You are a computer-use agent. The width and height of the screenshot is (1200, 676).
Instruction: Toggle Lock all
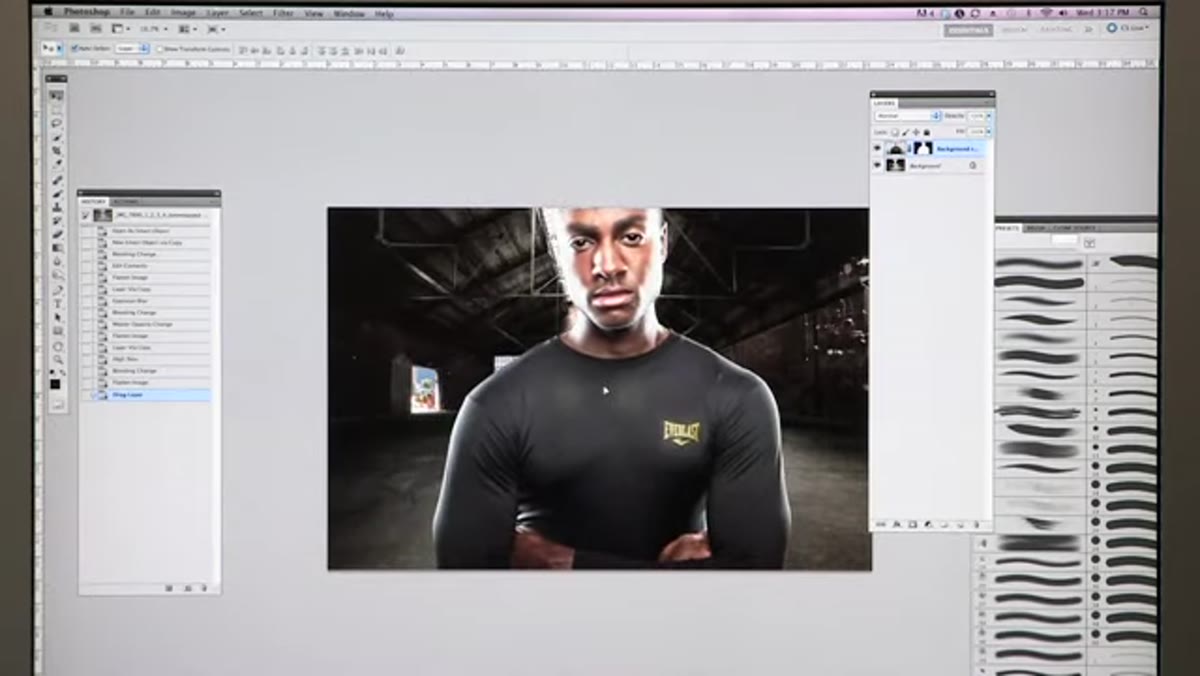(x=926, y=132)
